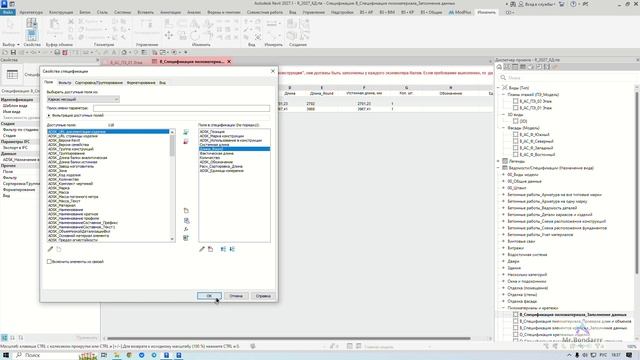Image resolution: width=640 pixels, height=360 pixels.
Task: Select the highlighted Длина_Round field in schedule list
Action: coord(234,149)
